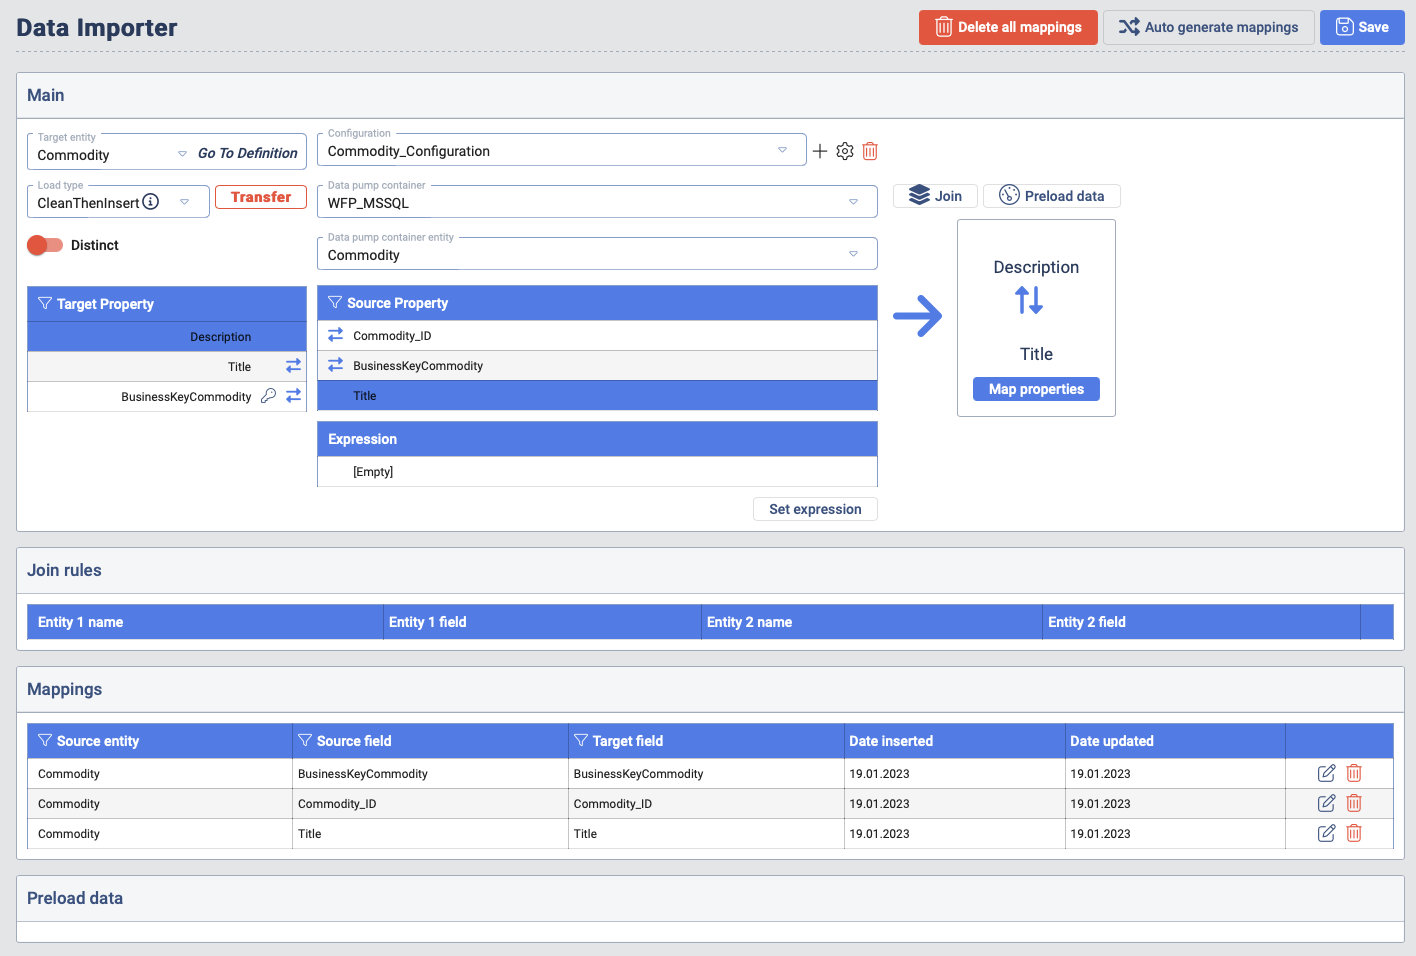Click the Set expression button
Viewport: 1416px width, 956px height.
pyautogui.click(x=815, y=509)
